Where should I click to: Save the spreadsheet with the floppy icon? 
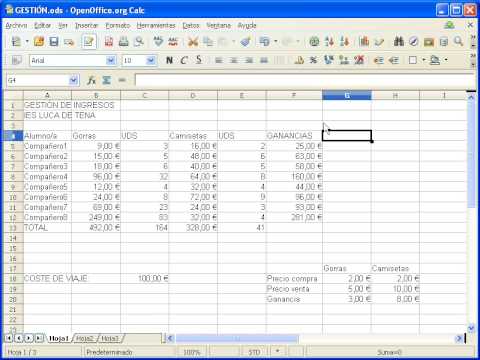coord(54,42)
